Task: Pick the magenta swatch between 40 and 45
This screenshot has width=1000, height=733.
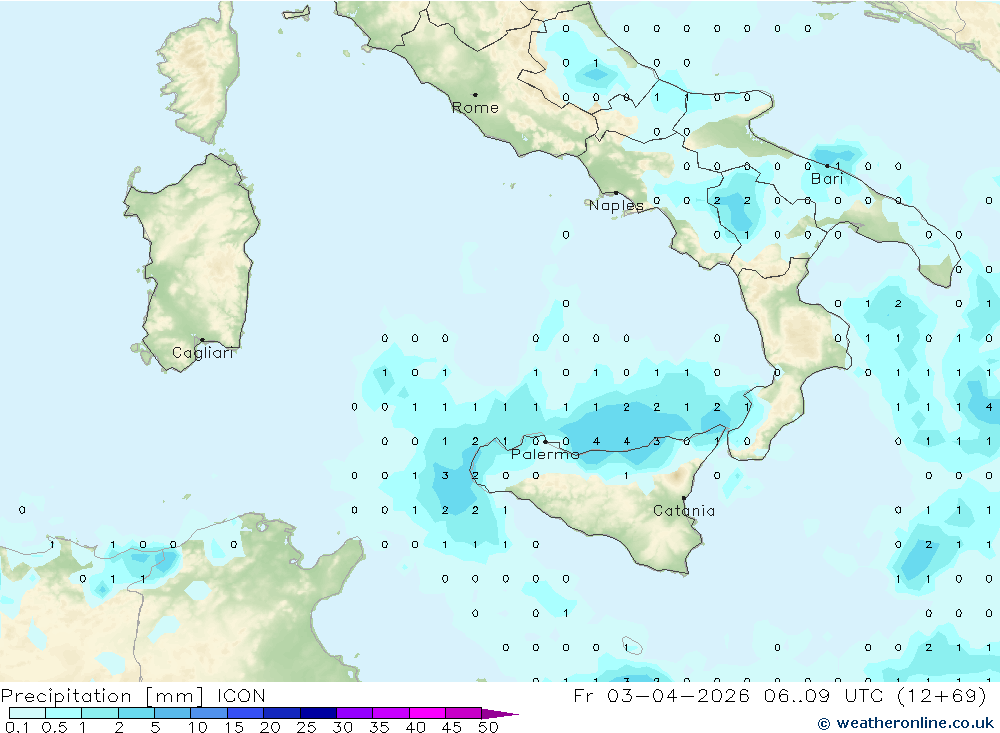Action: click(x=427, y=713)
